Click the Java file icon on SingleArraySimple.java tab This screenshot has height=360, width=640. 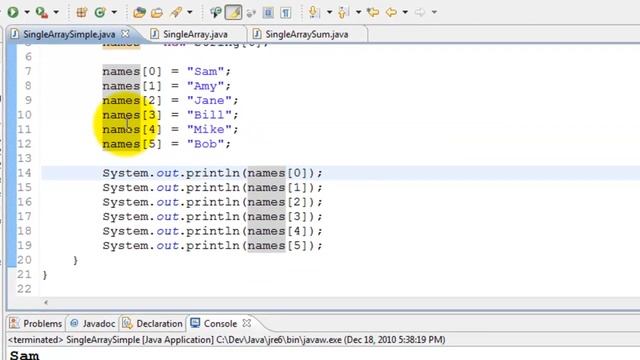pyautogui.click(x=14, y=34)
